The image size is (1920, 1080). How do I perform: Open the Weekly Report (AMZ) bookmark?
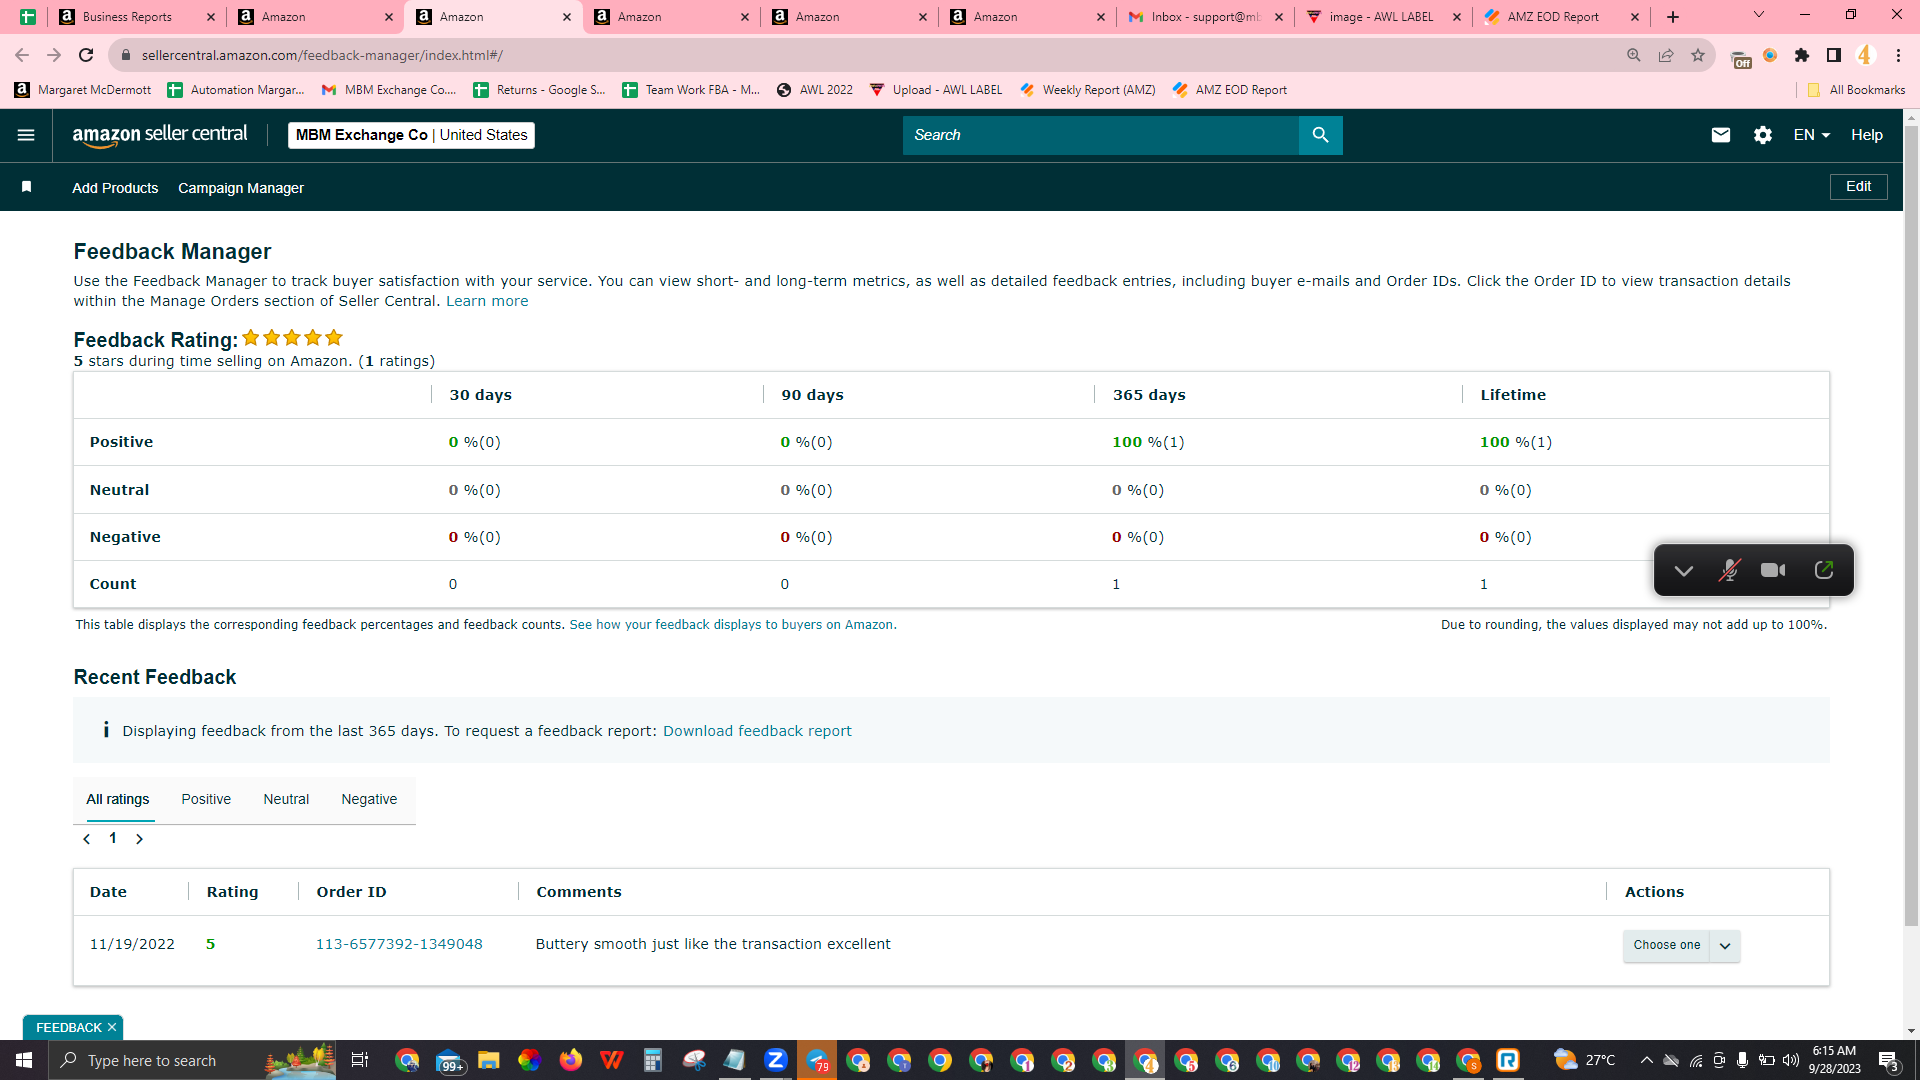point(1088,90)
